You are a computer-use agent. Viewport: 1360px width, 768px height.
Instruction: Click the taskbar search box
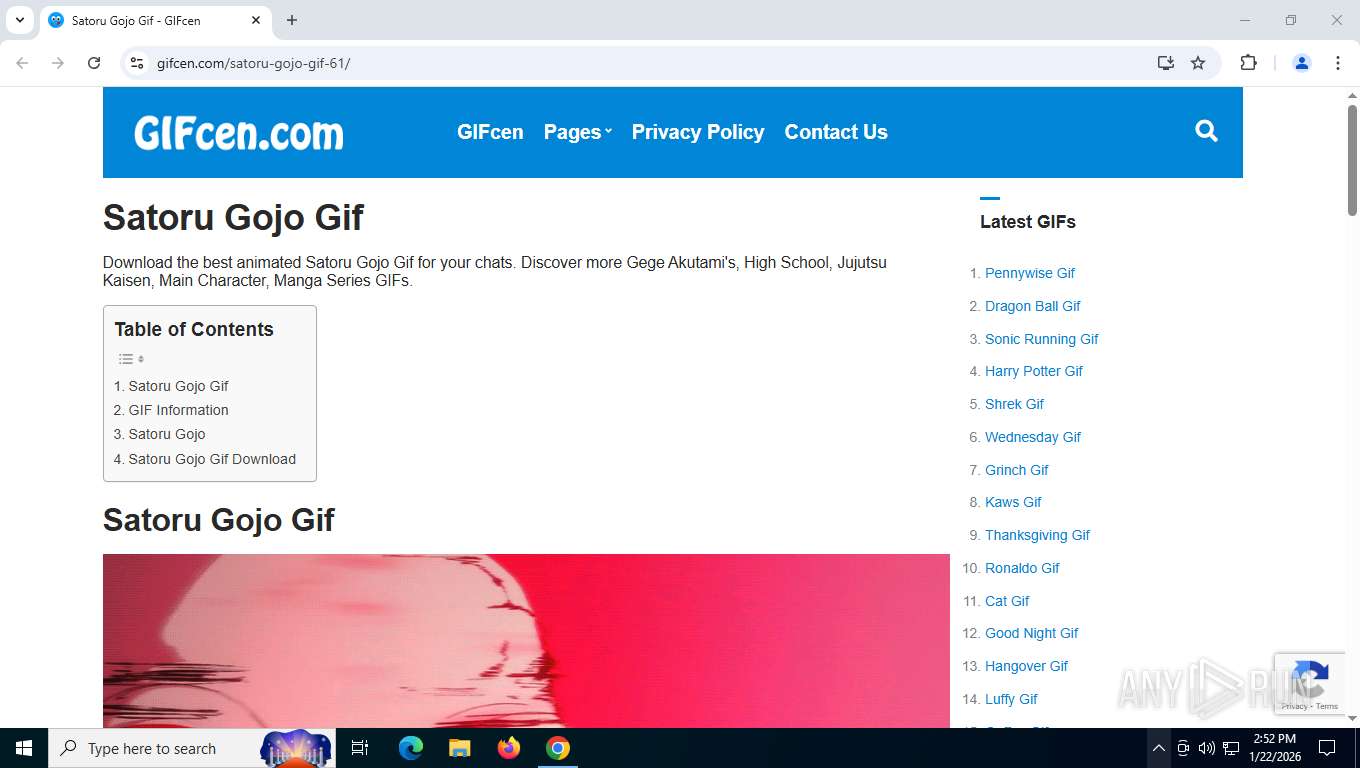(192, 748)
